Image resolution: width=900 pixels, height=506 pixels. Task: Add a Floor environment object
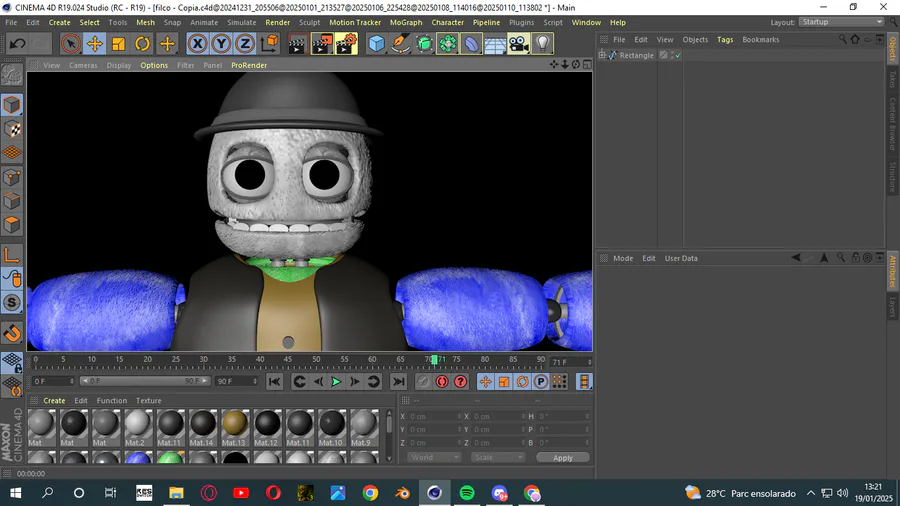pos(495,44)
